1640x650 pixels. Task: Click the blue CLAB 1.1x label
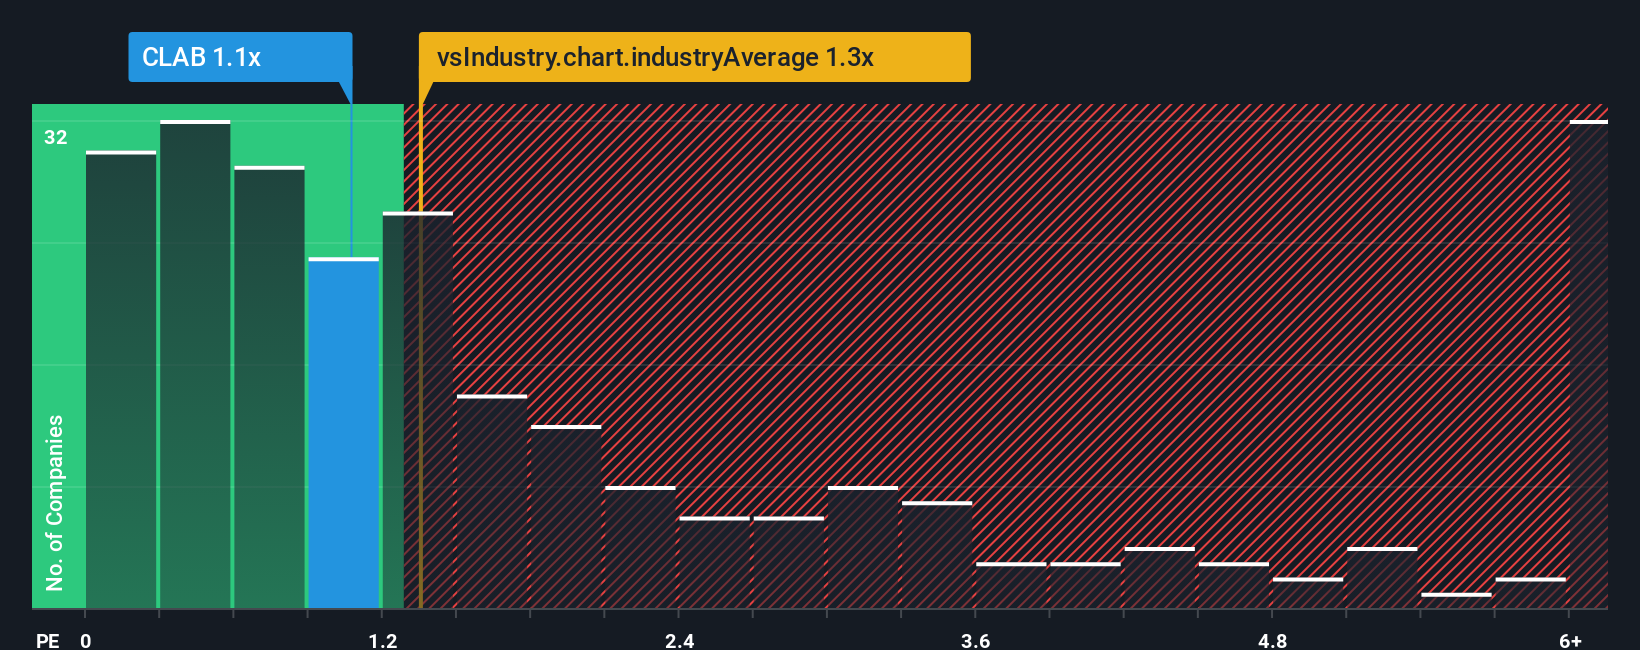240,57
